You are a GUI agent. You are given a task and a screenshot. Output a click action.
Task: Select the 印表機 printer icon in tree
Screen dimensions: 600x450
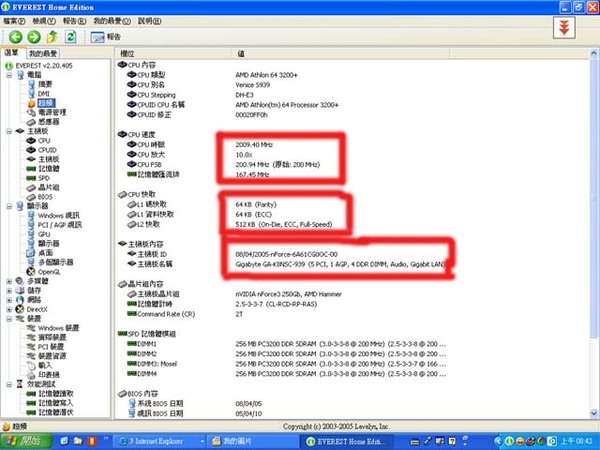31,375
